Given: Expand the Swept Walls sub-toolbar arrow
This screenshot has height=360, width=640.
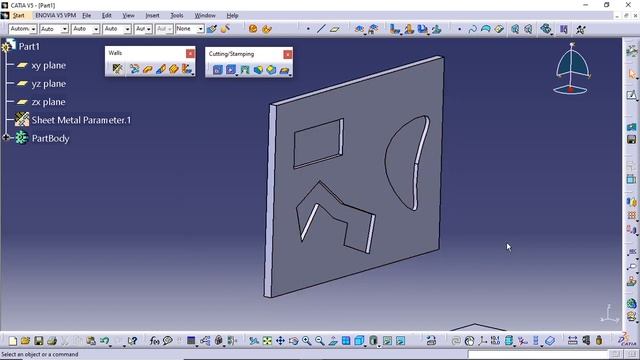Looking at the screenshot, I should 192,74.
